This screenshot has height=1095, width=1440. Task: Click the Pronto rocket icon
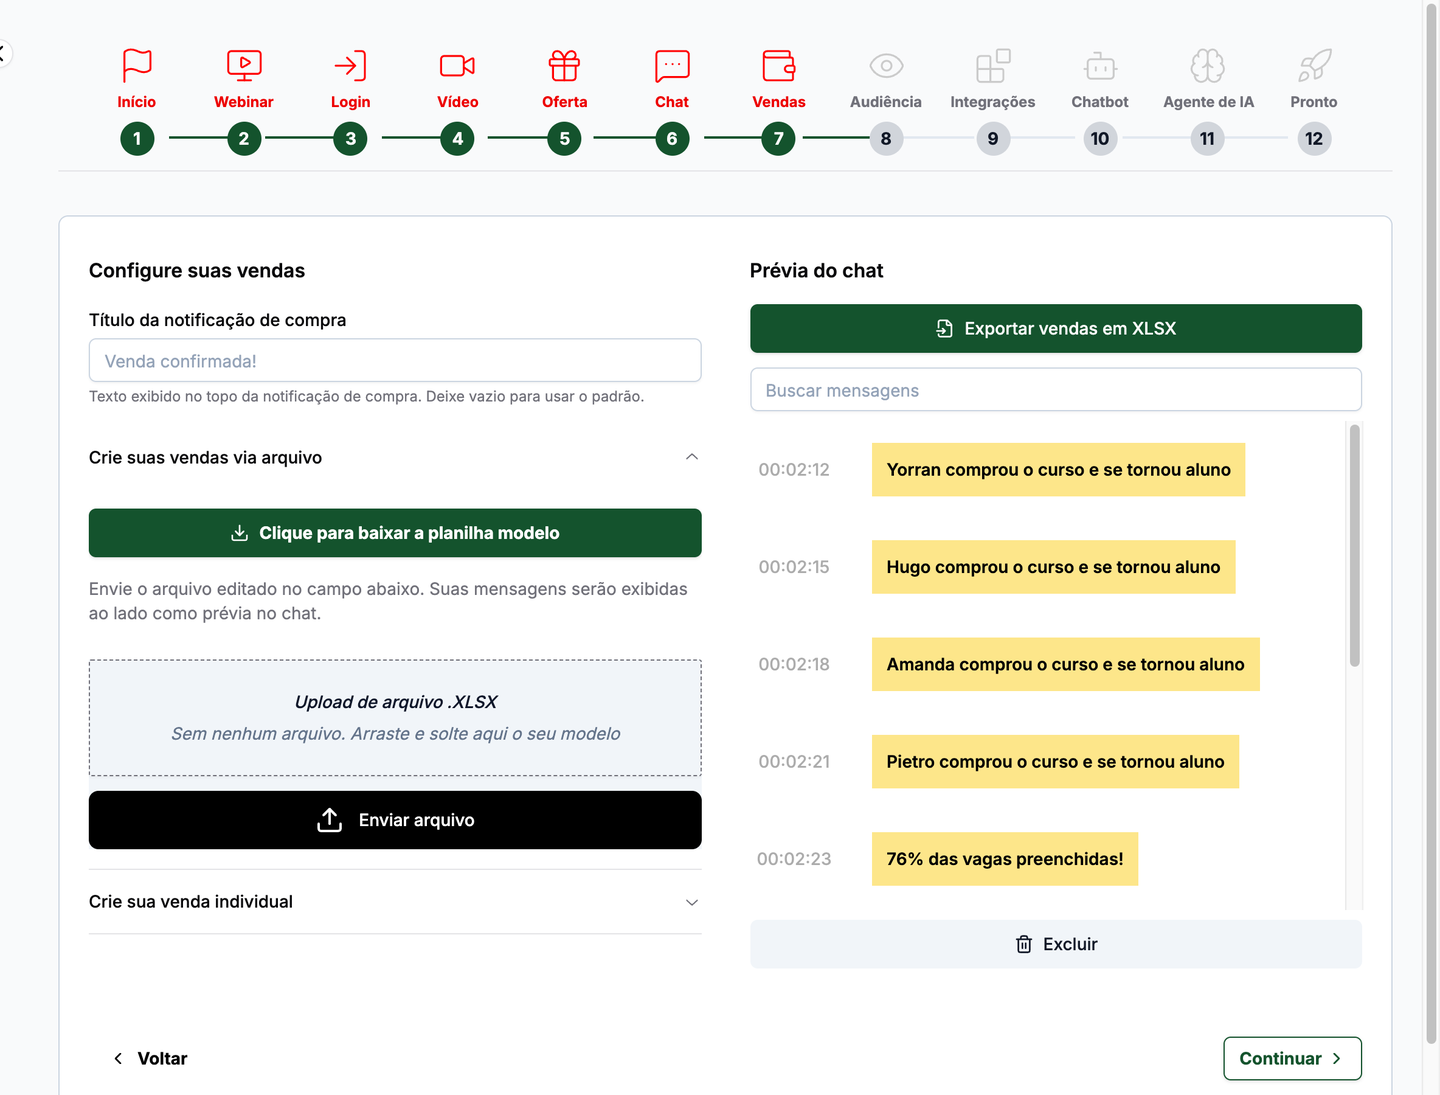(1314, 66)
